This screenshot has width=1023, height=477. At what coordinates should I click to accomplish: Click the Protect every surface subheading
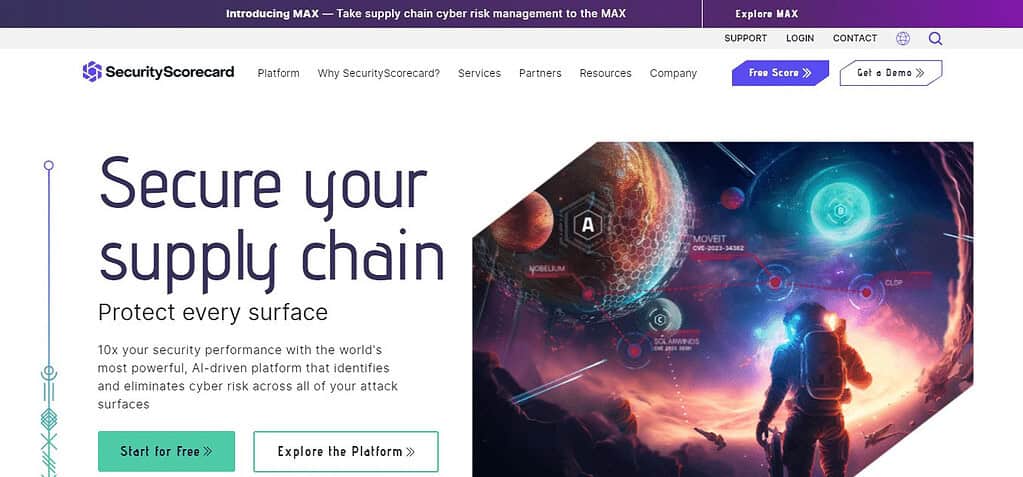[213, 312]
